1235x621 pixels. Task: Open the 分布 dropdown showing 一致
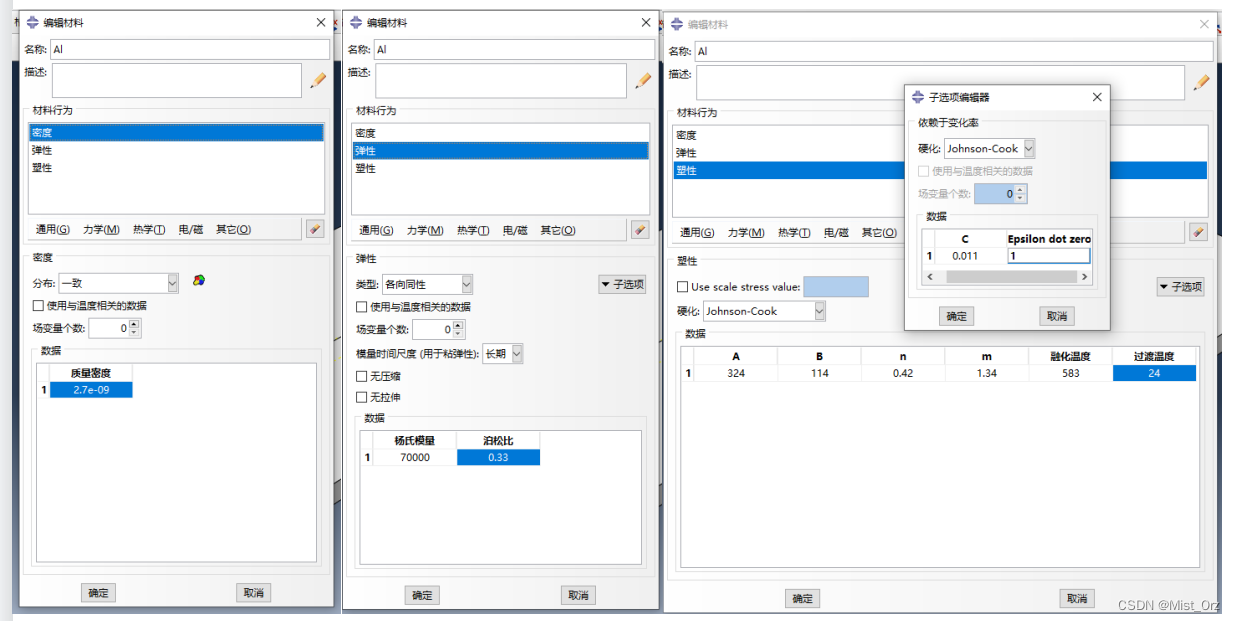click(x=118, y=283)
